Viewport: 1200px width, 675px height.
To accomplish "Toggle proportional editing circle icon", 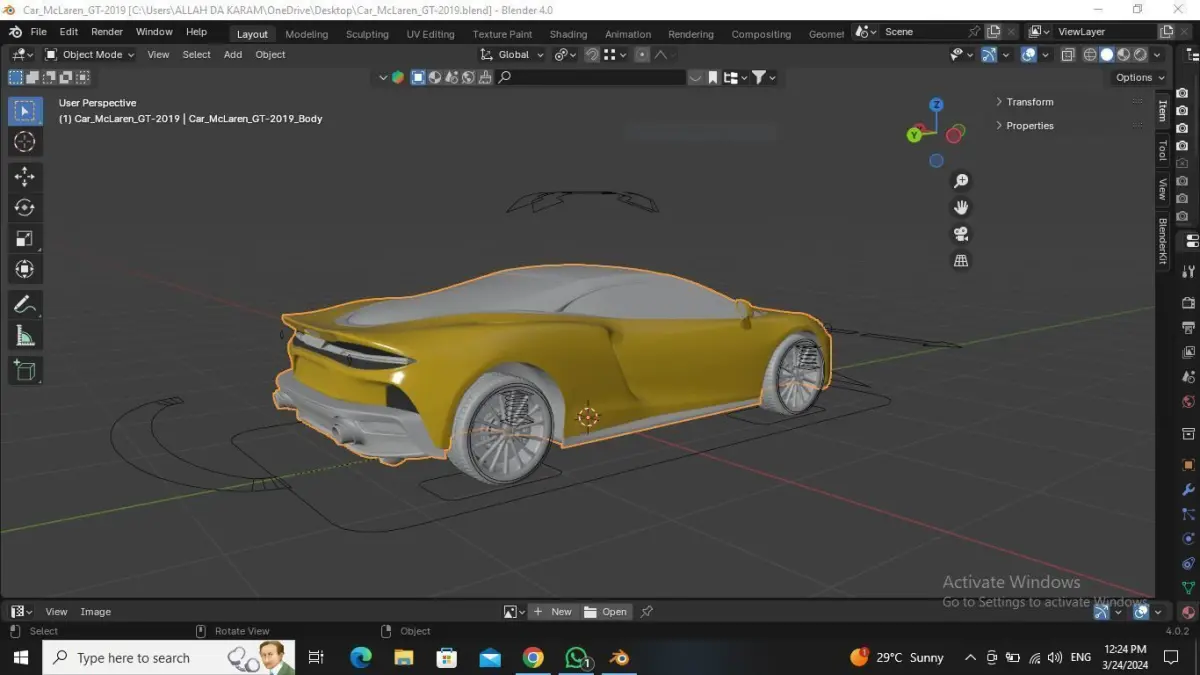I will pos(642,55).
